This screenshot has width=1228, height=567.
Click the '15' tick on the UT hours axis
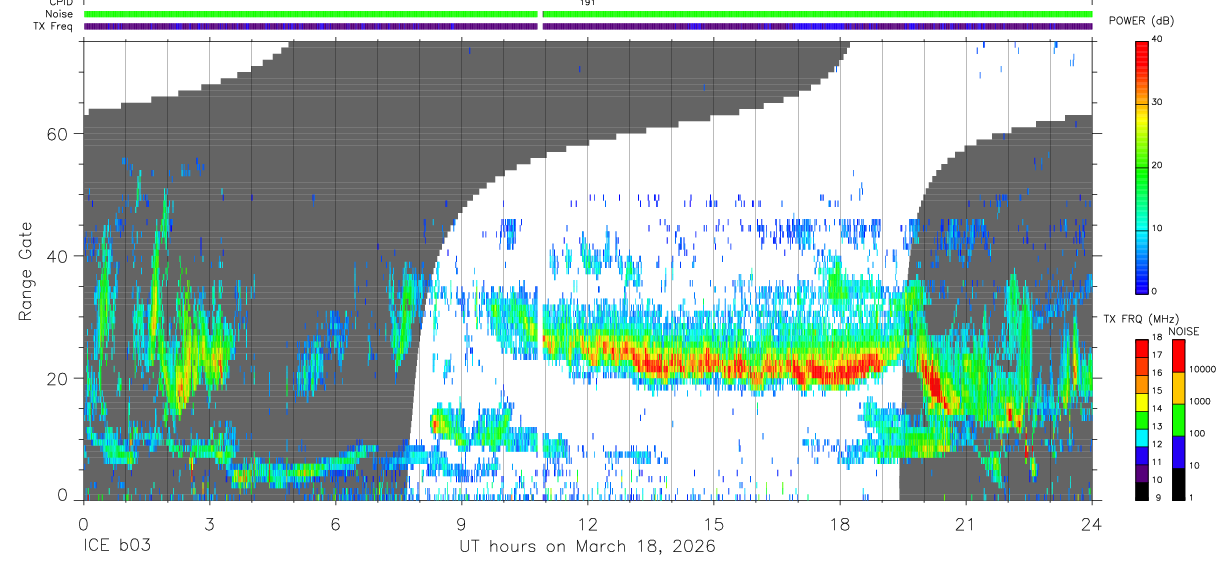pyautogui.click(x=714, y=524)
